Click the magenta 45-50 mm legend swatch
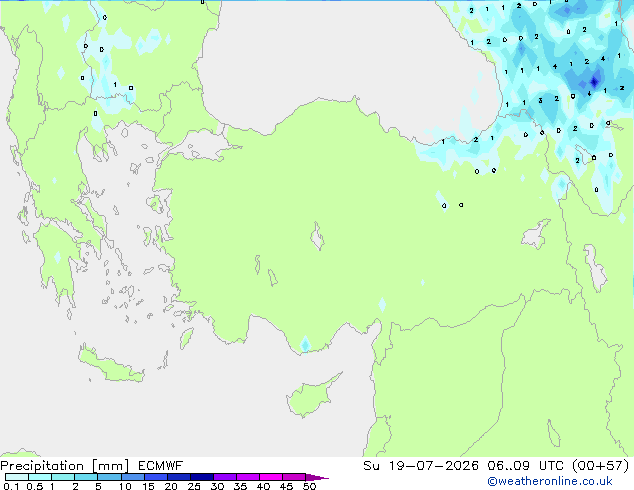Image resolution: width=634 pixels, height=490 pixels. tap(294, 477)
